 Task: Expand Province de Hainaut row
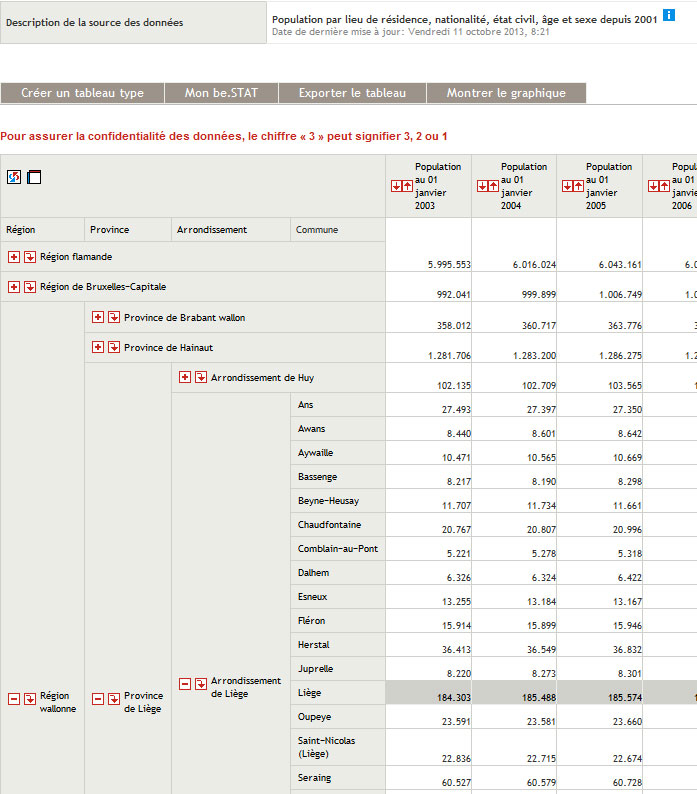(98, 347)
